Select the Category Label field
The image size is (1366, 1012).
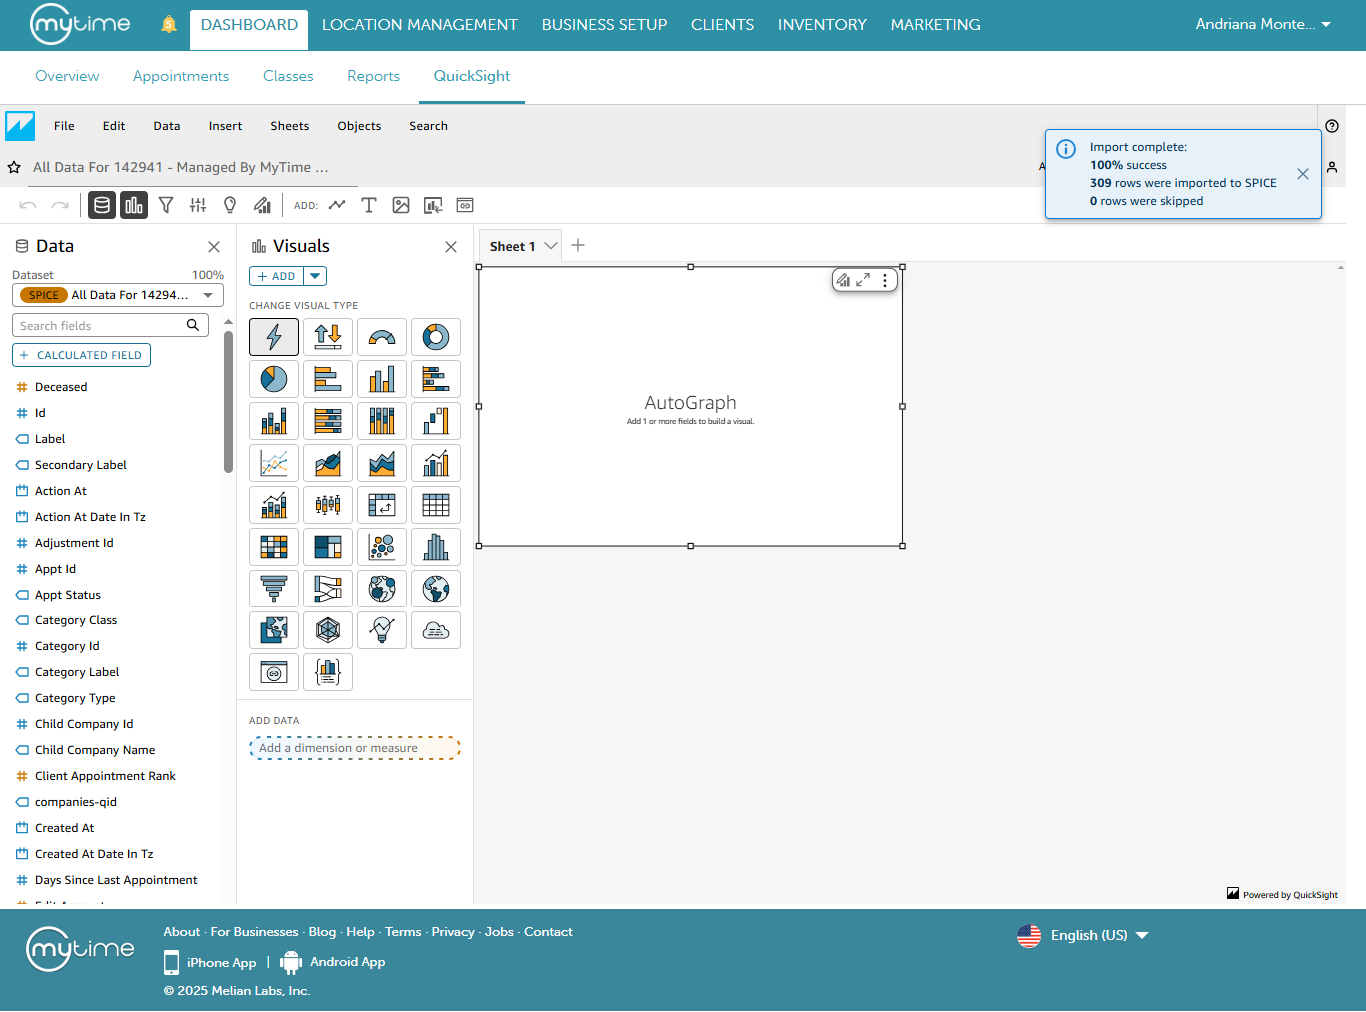coord(77,672)
